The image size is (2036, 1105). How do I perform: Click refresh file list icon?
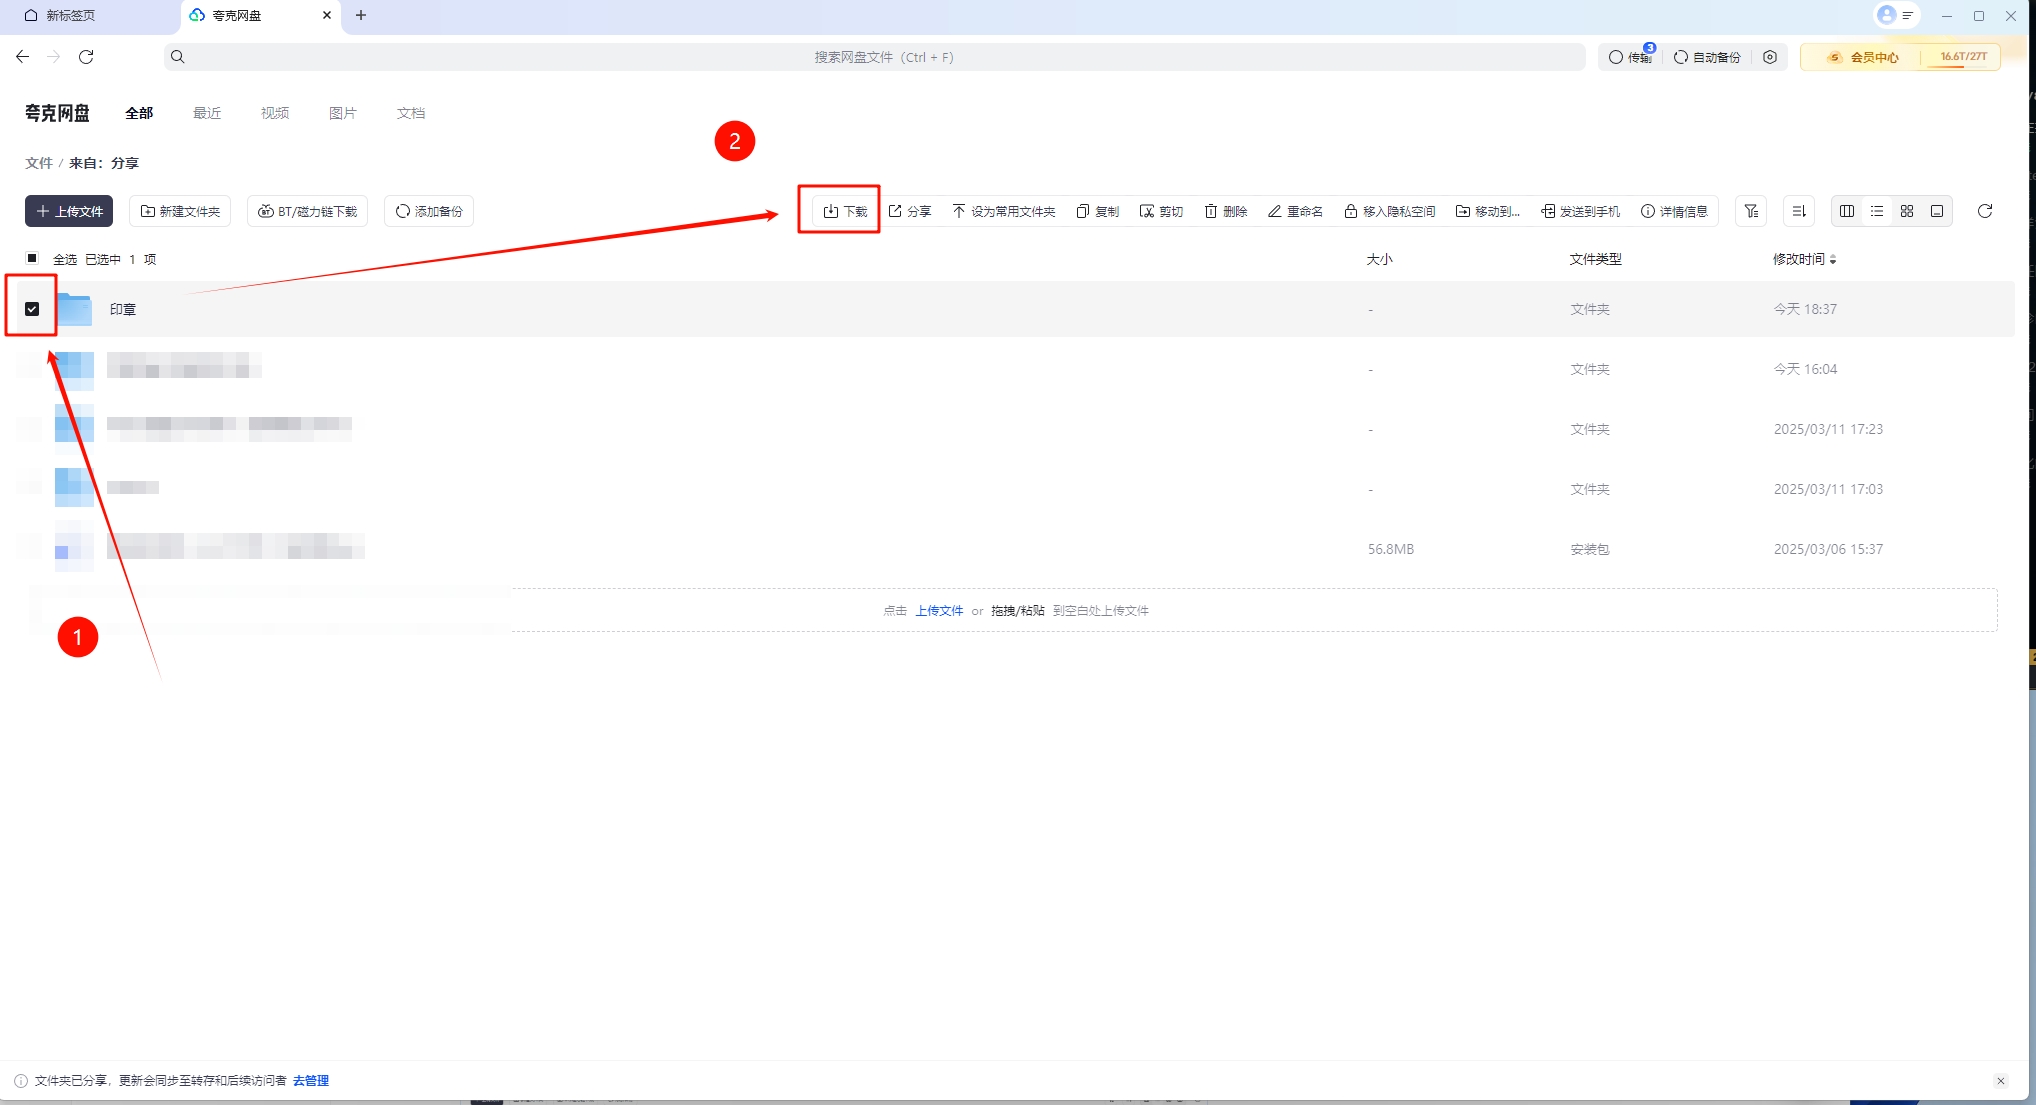click(1985, 211)
